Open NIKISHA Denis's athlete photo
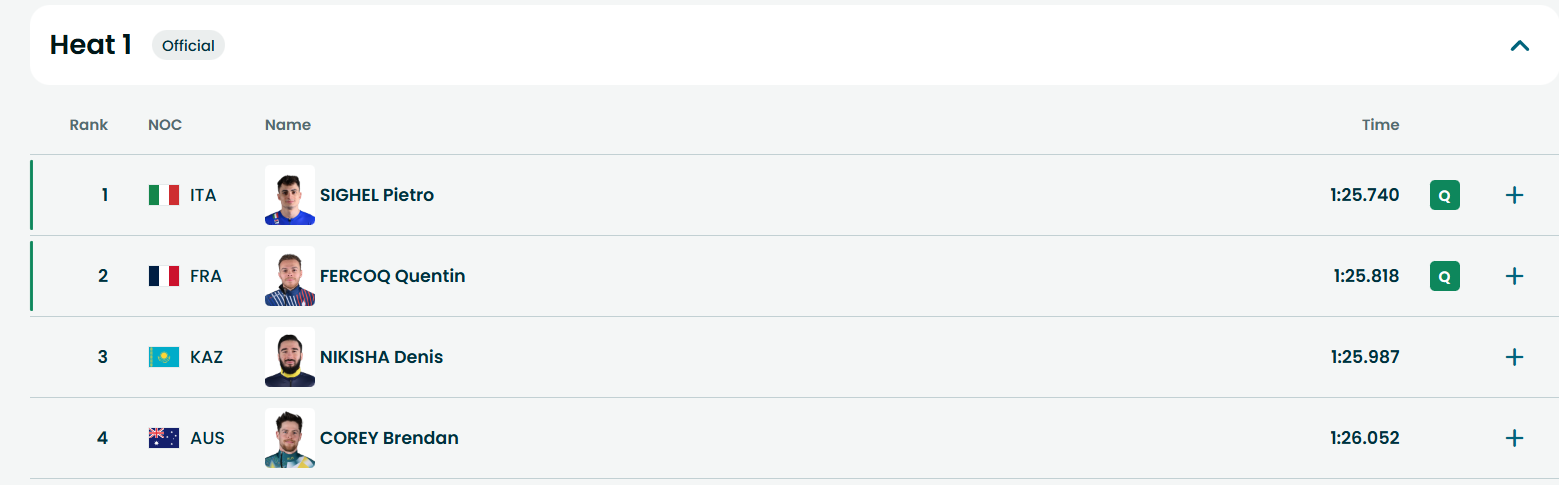 (290, 357)
